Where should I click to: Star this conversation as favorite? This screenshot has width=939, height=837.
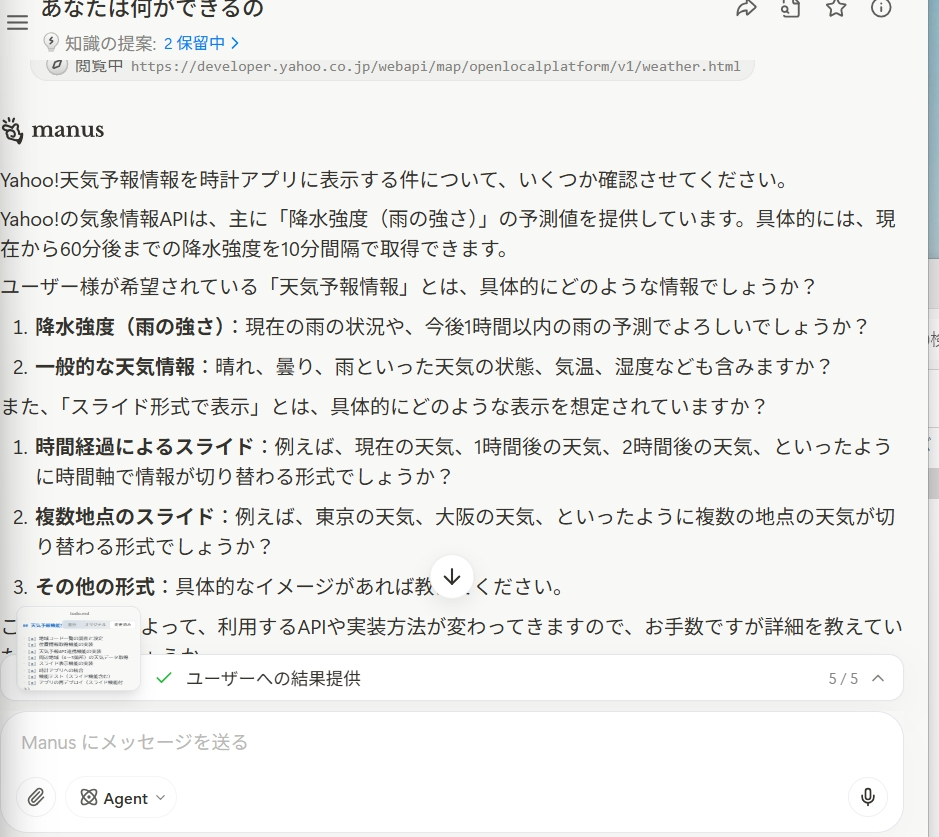tap(836, 8)
